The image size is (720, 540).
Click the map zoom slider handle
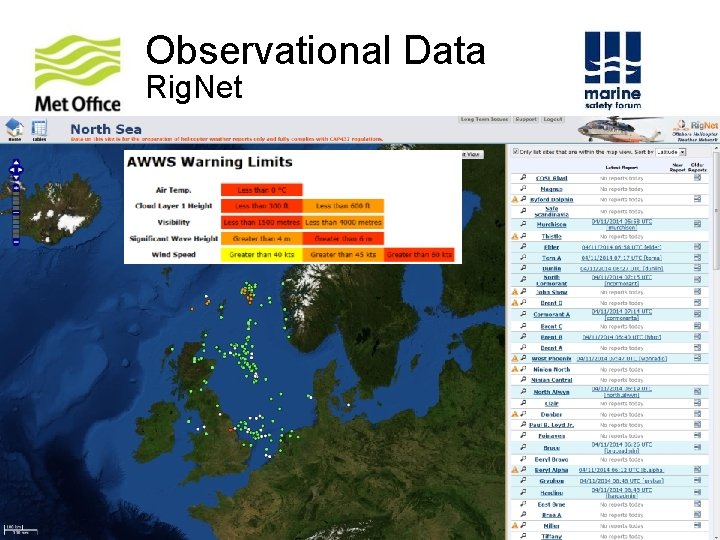pos(17,213)
